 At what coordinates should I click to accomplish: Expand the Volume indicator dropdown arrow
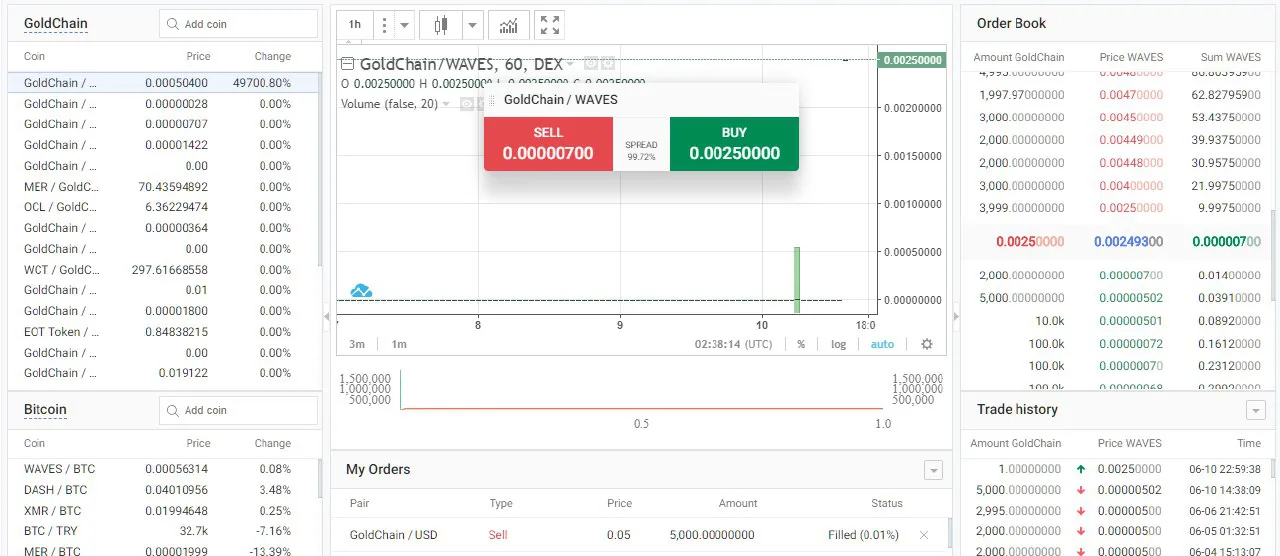click(446, 104)
